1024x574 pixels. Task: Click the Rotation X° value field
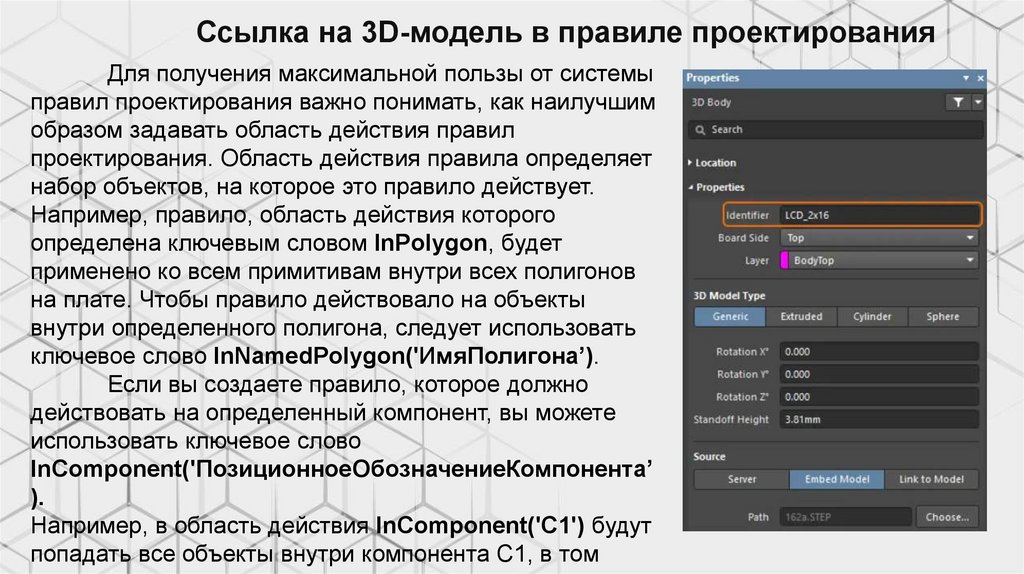[x=878, y=352]
